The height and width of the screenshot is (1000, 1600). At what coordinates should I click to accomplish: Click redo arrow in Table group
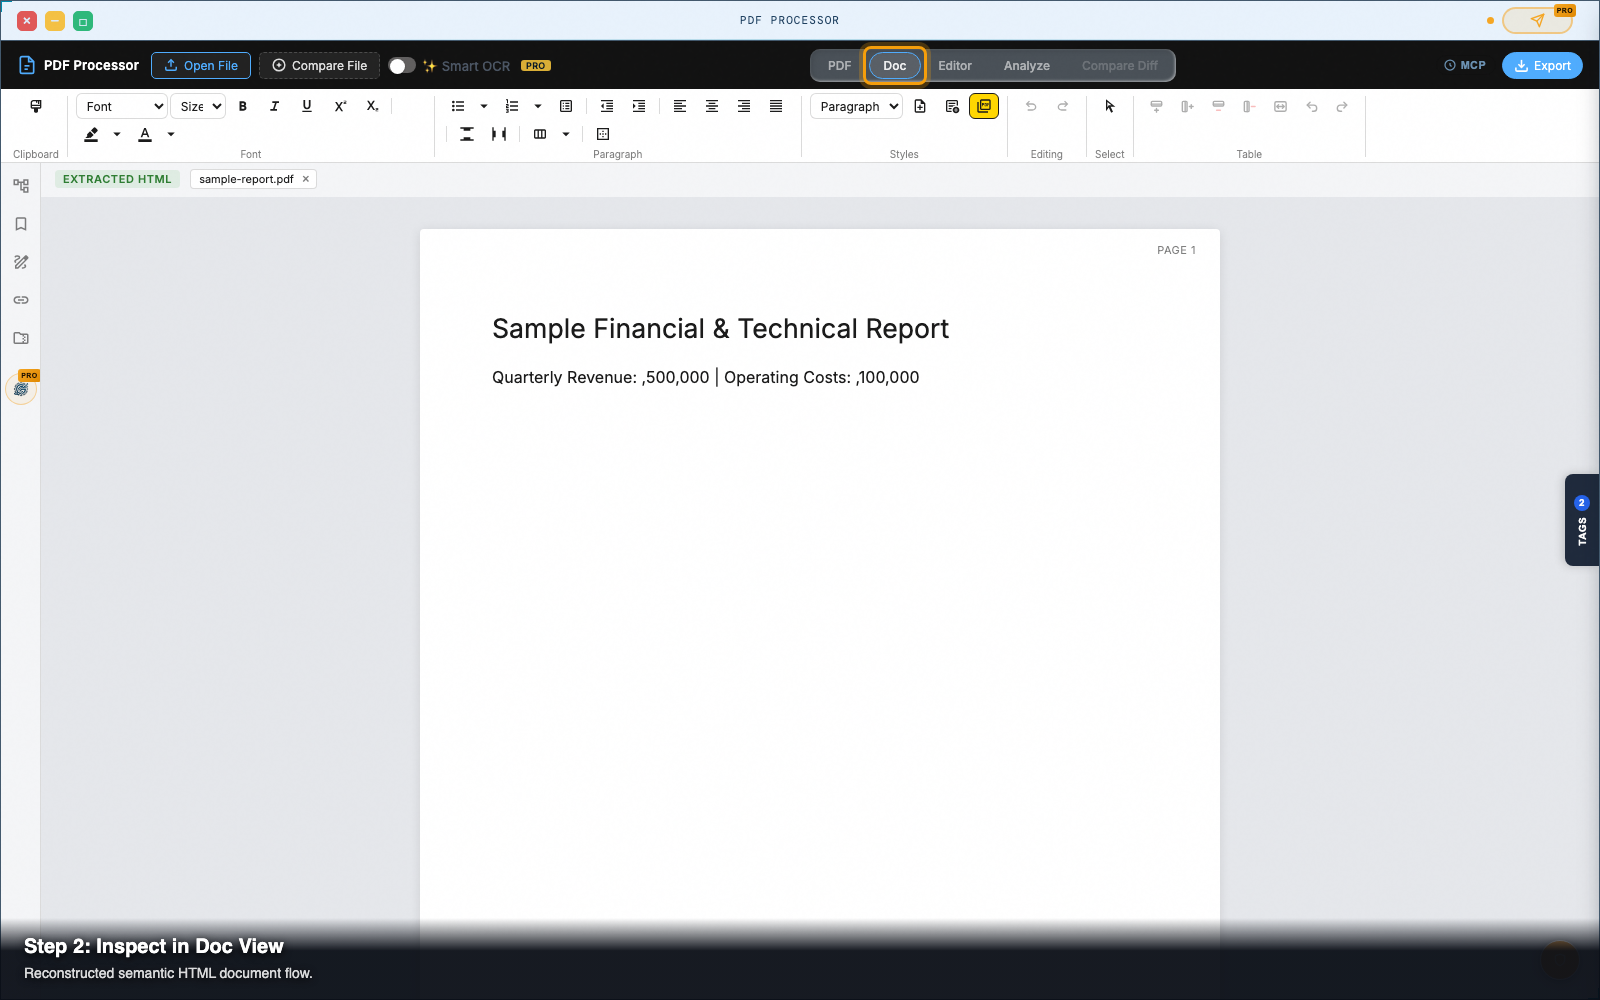(x=1342, y=106)
